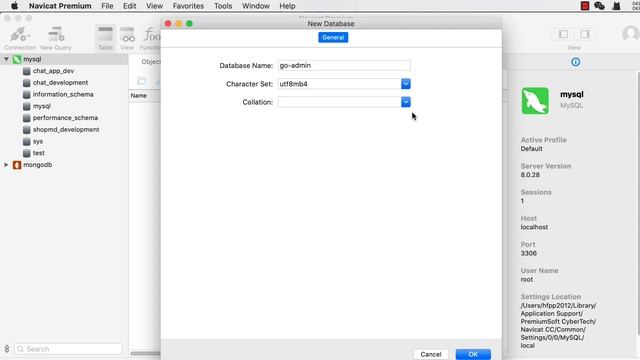Show left sidebar view toggle icon
This screenshot has width=640, height=360.
coord(563,34)
